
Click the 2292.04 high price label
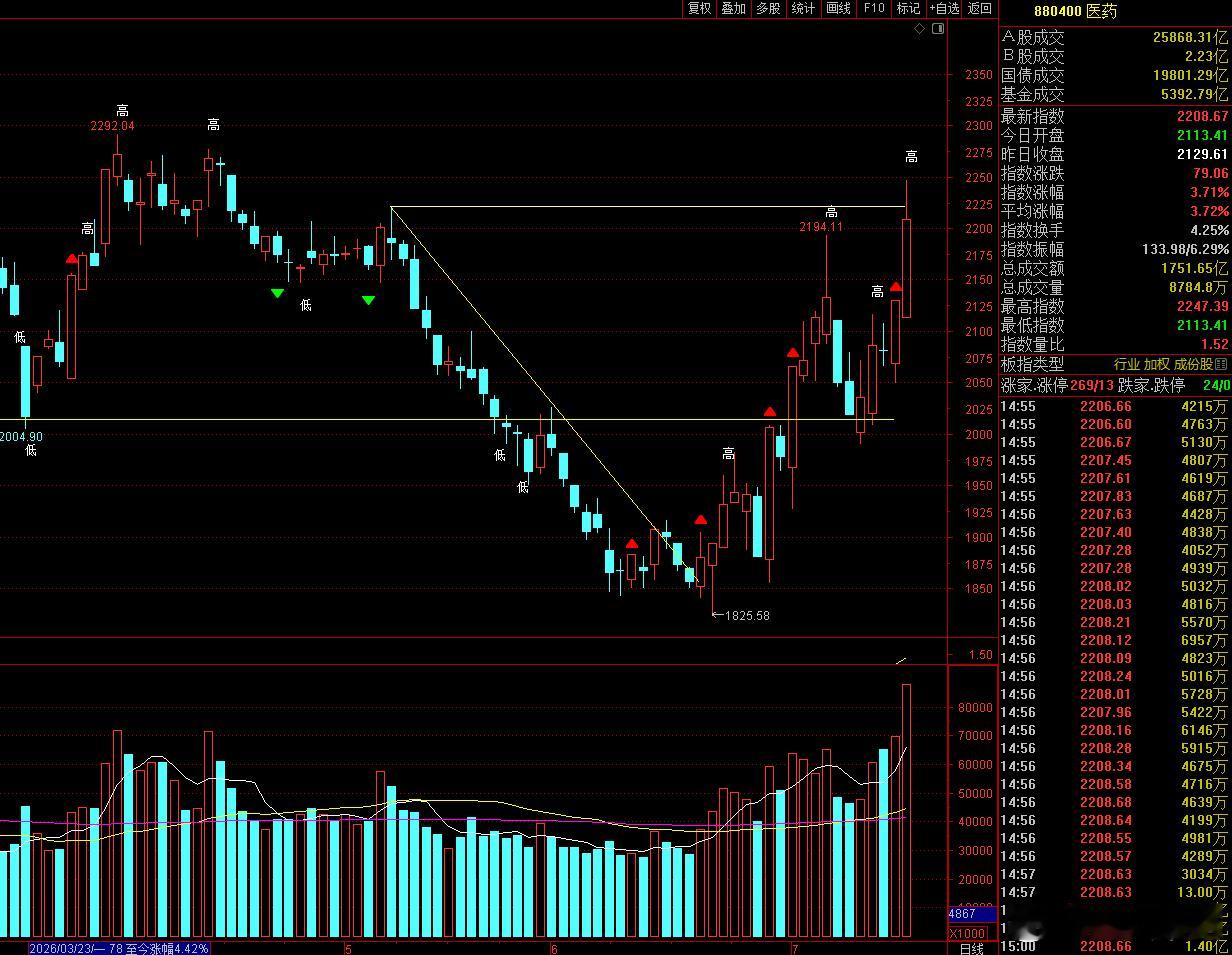point(112,126)
